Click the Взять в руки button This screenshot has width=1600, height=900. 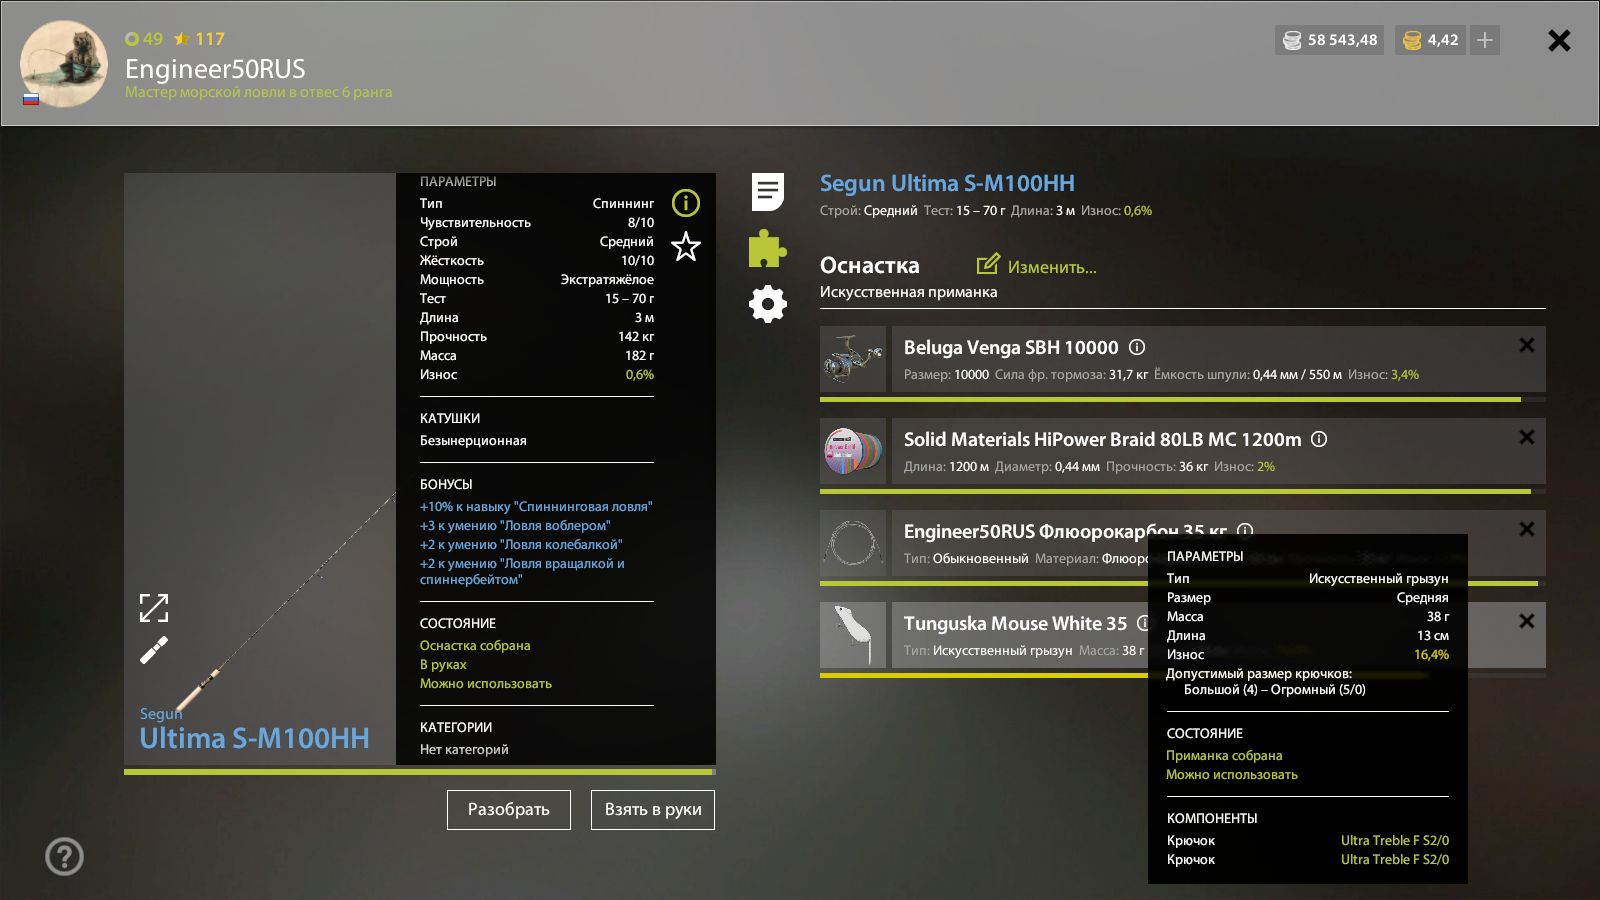[x=653, y=810]
